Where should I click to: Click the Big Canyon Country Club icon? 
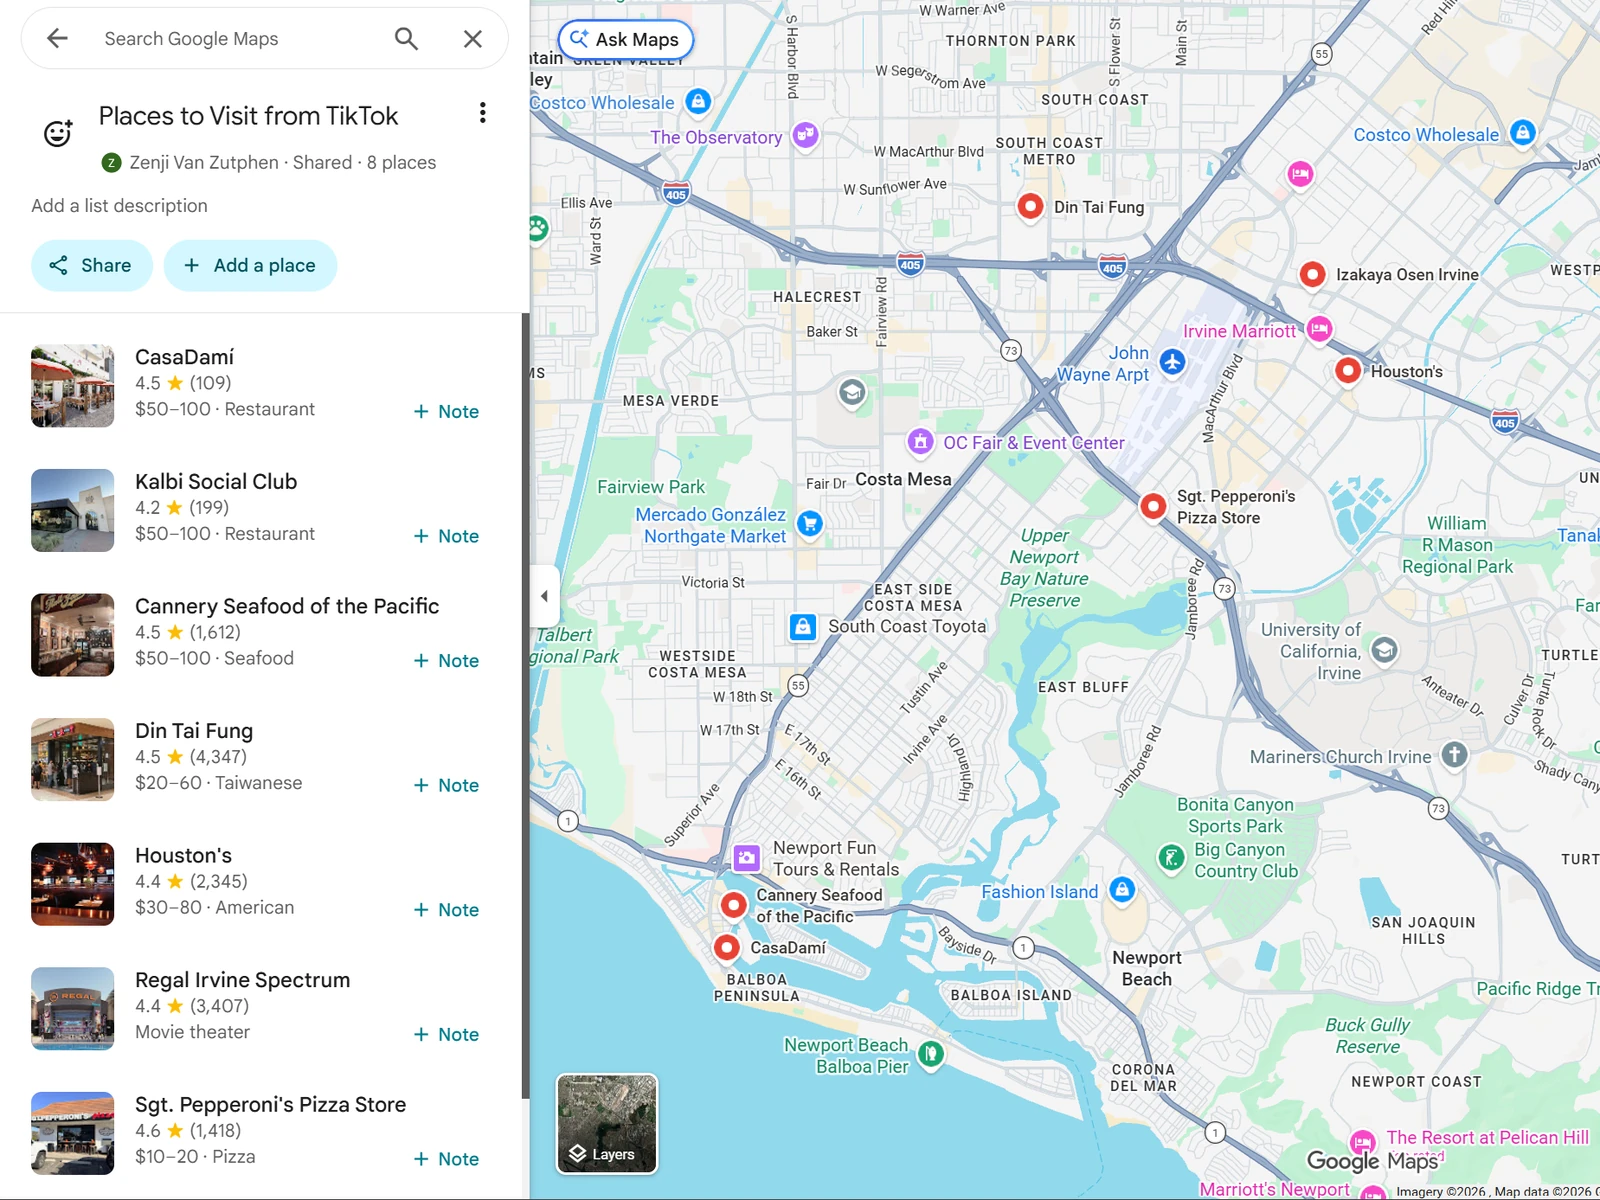click(x=1171, y=857)
